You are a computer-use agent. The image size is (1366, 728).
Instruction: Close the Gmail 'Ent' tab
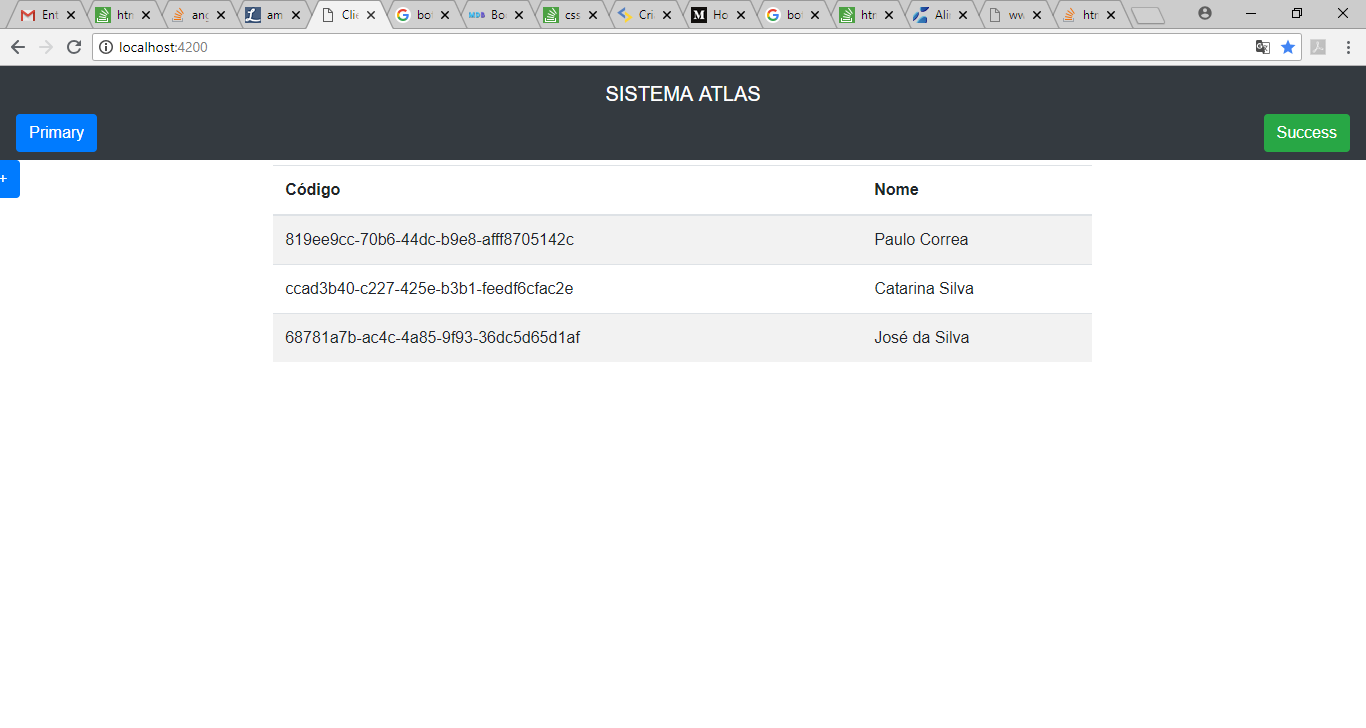[x=71, y=15]
